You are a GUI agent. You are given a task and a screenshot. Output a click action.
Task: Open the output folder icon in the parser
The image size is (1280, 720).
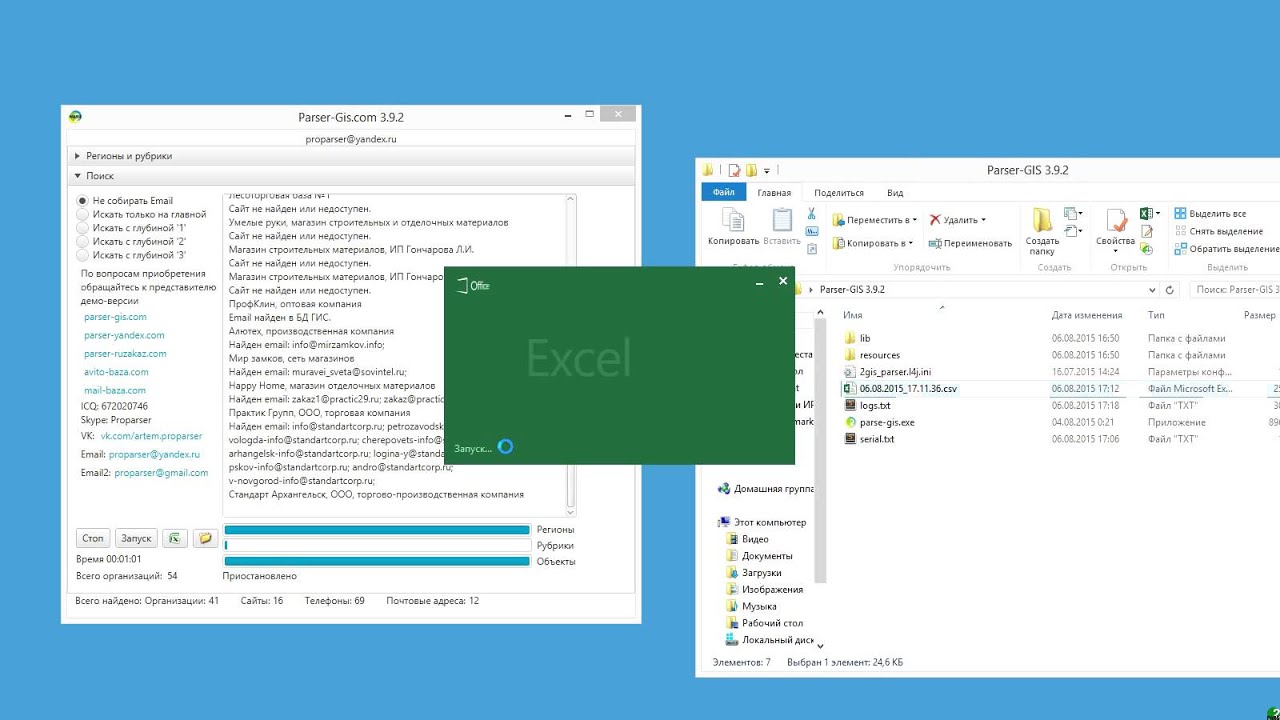(205, 538)
